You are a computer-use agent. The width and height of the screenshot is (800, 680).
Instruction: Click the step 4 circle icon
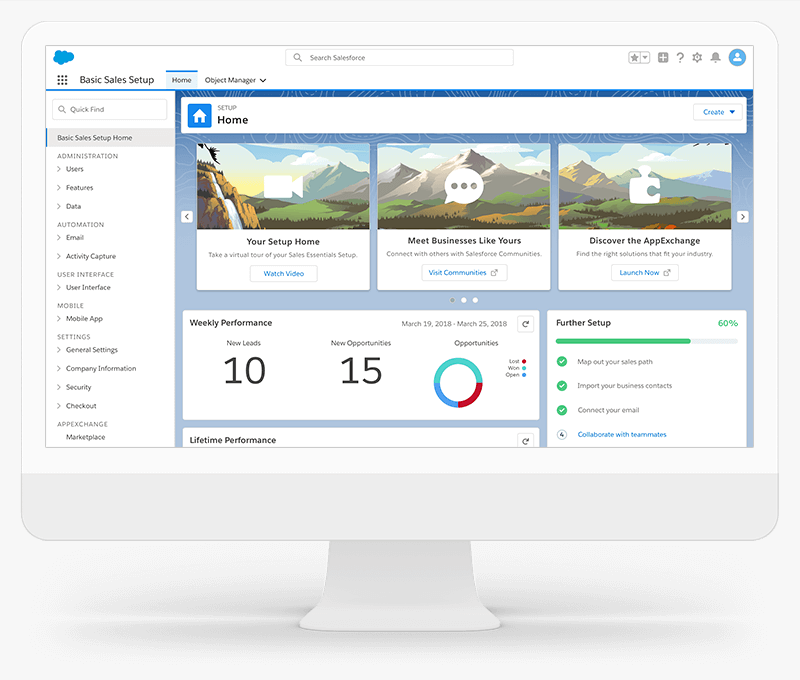pos(562,435)
